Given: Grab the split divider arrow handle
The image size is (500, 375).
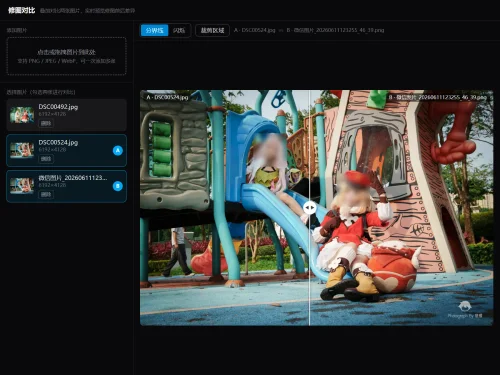Looking at the screenshot, I should pos(310,208).
